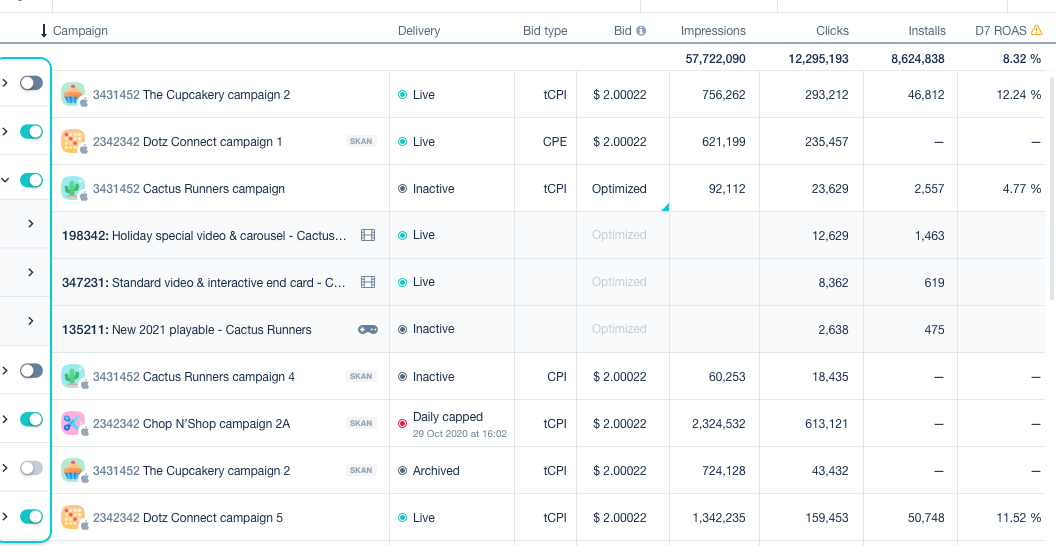
Task: Click the Dotz Connect campaign 1 app icon
Action: [x=73, y=141]
